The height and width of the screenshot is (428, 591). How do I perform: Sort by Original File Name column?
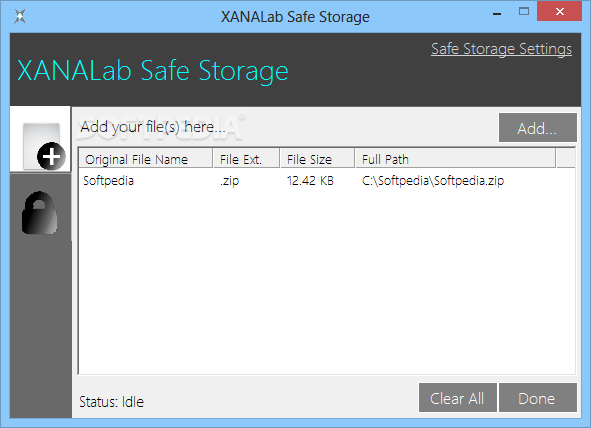[x=146, y=159]
